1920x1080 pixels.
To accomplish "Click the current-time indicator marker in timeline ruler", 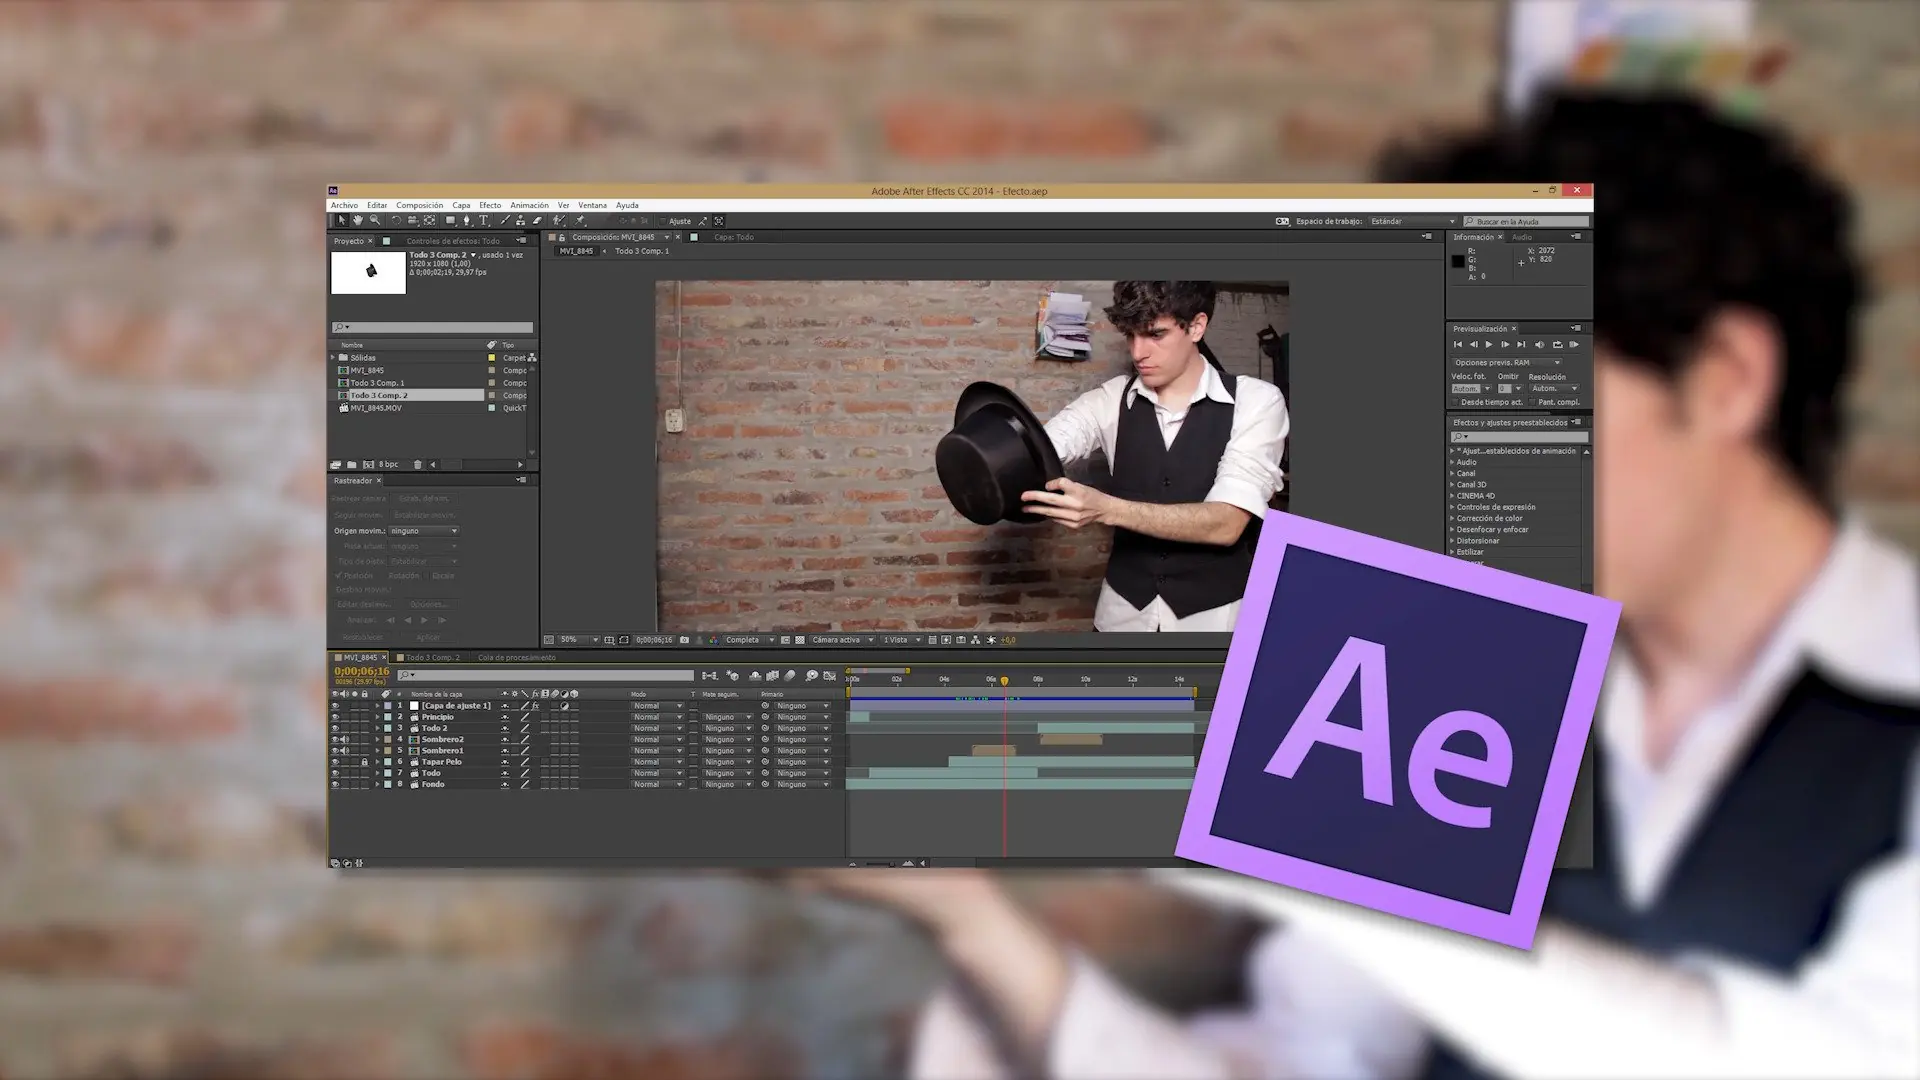I will [x=1005, y=681].
